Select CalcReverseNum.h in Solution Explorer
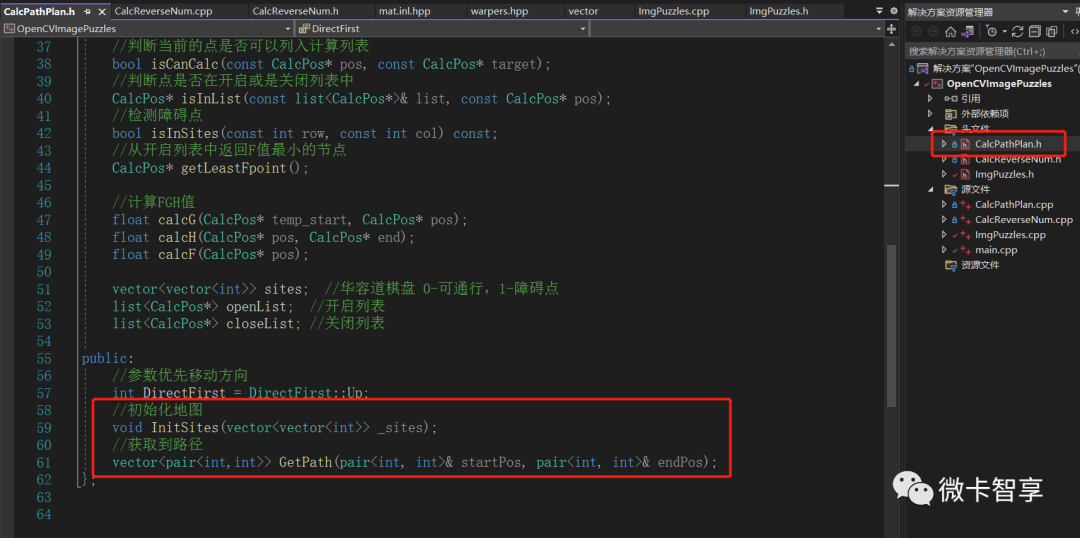The height and width of the screenshot is (538, 1080). click(x=1018, y=159)
